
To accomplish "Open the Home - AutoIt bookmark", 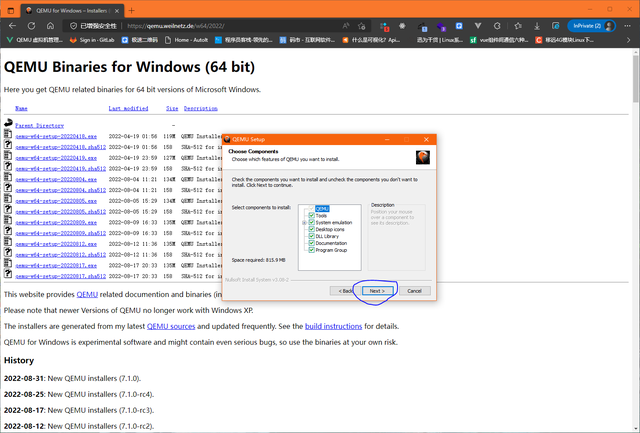I will click(187, 40).
